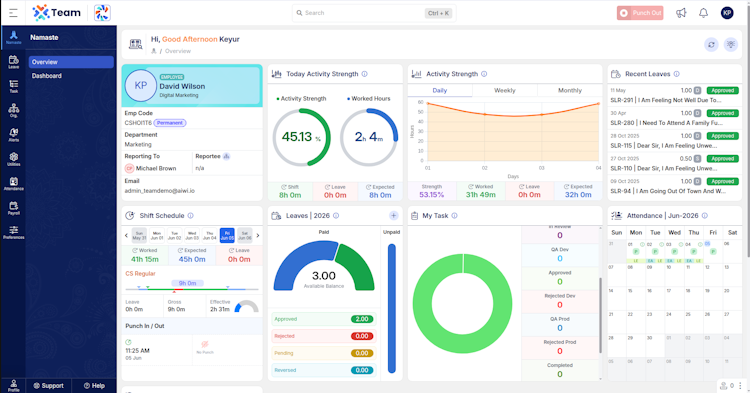Add a leave with the plus icon
This screenshot has width=750, height=393.
coord(393,216)
